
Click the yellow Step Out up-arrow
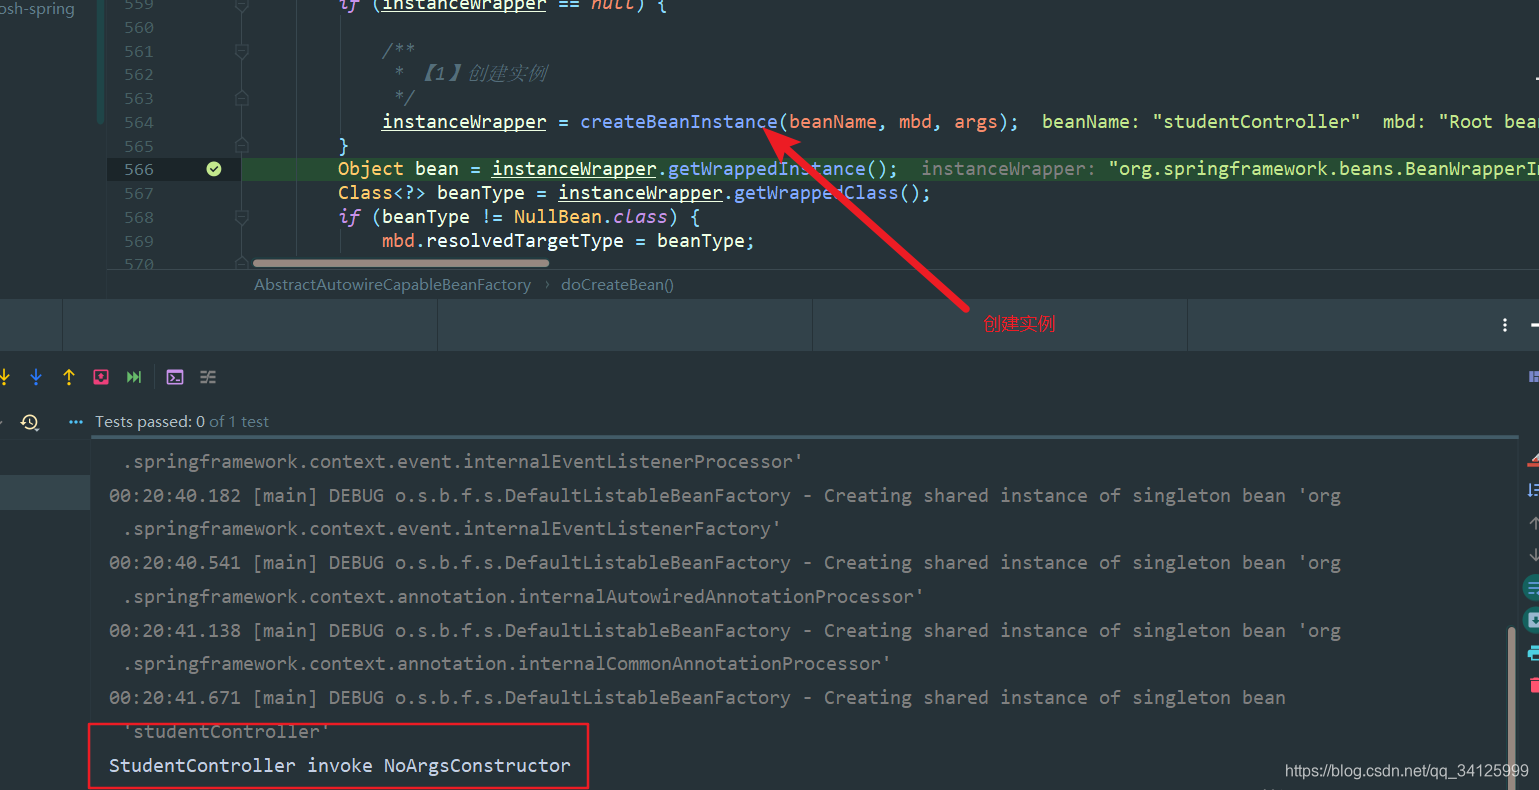tap(69, 377)
